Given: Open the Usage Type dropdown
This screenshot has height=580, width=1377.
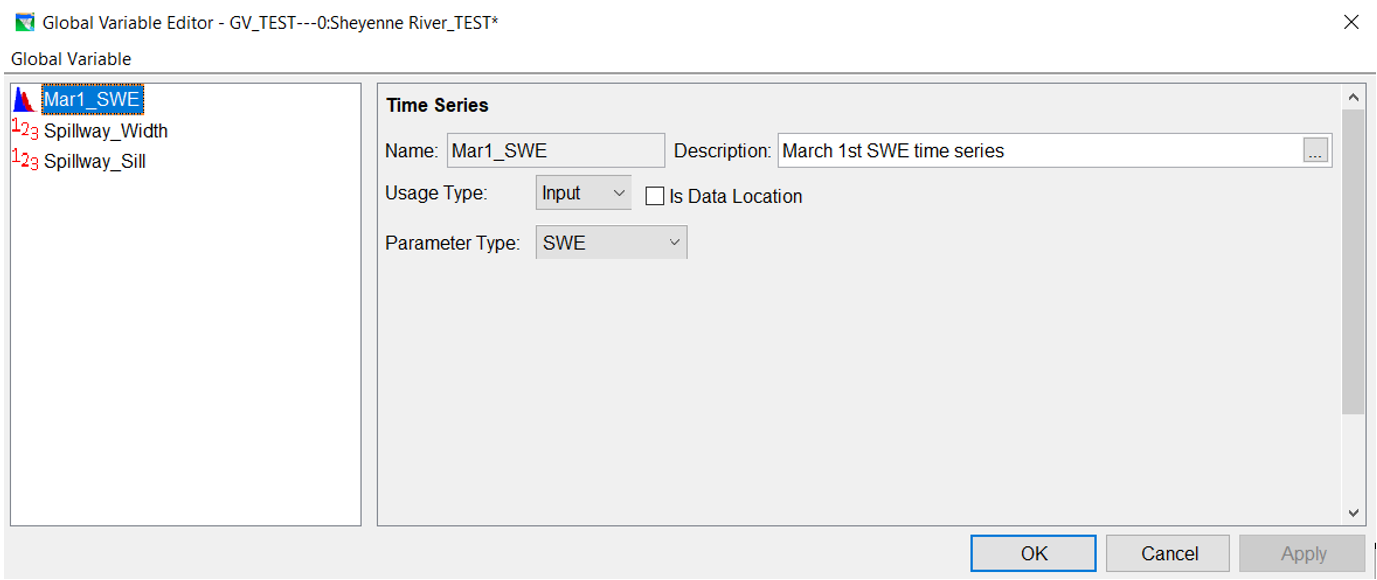Looking at the screenshot, I should 583,193.
